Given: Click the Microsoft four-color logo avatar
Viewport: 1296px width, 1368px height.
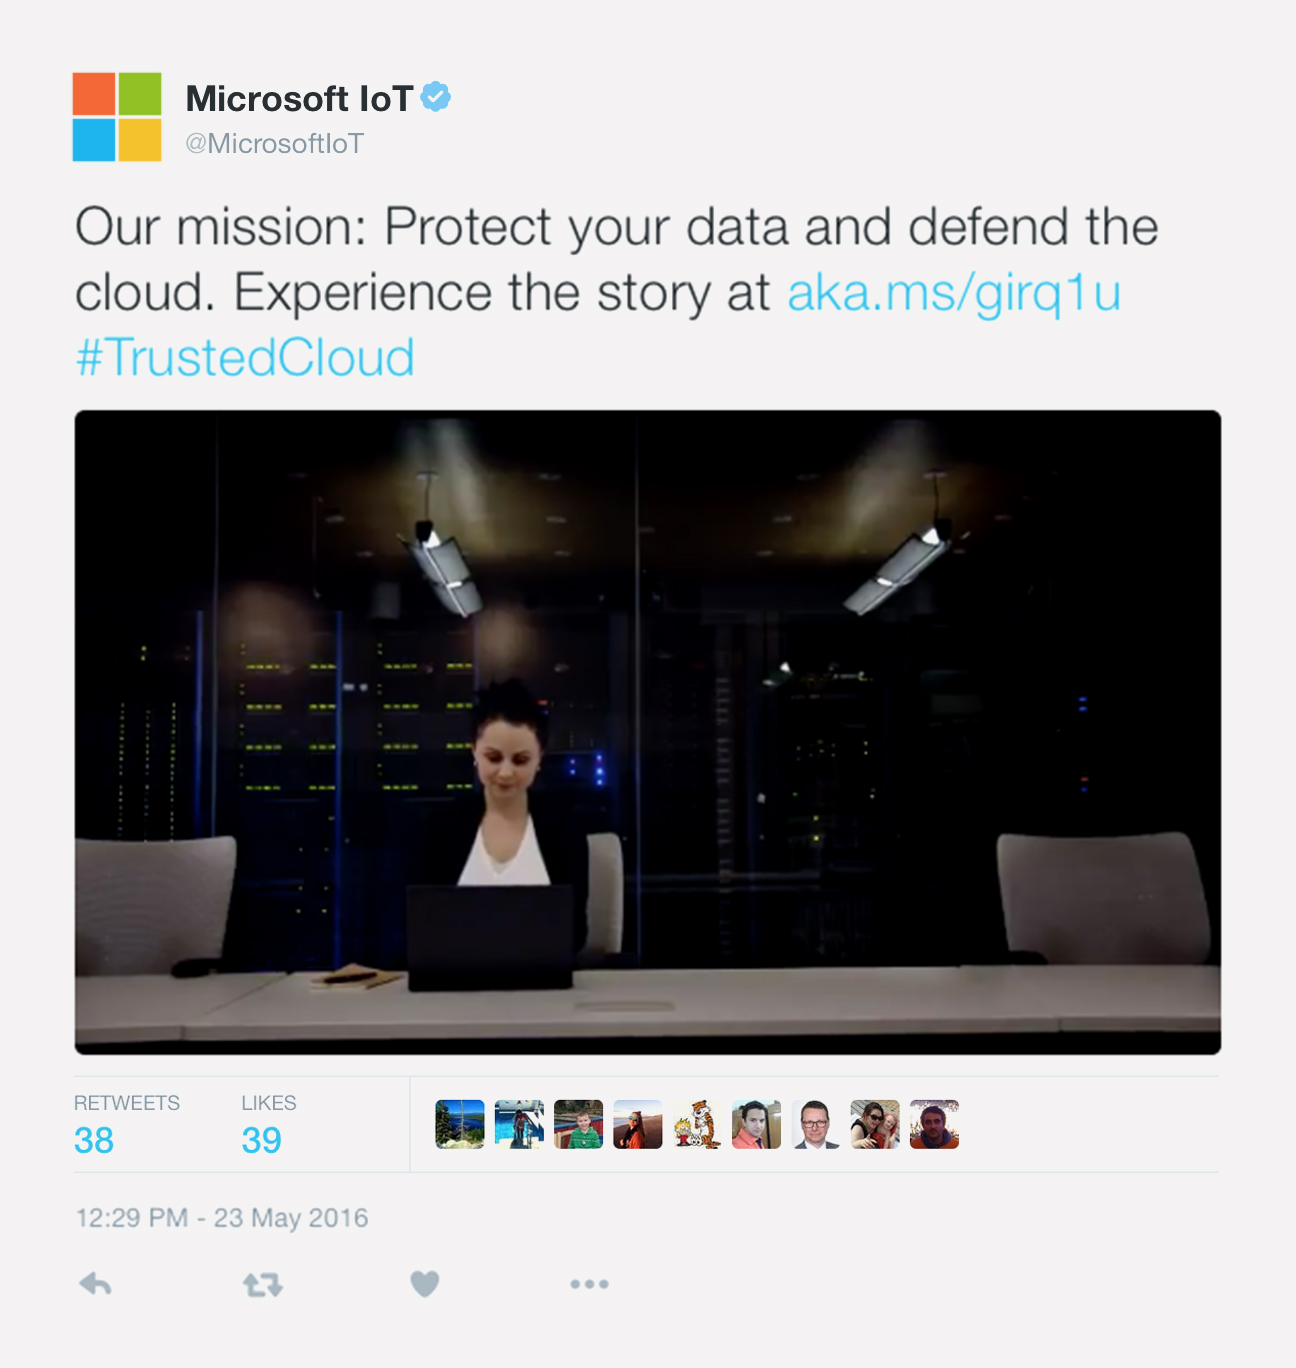Looking at the screenshot, I should [x=117, y=117].
